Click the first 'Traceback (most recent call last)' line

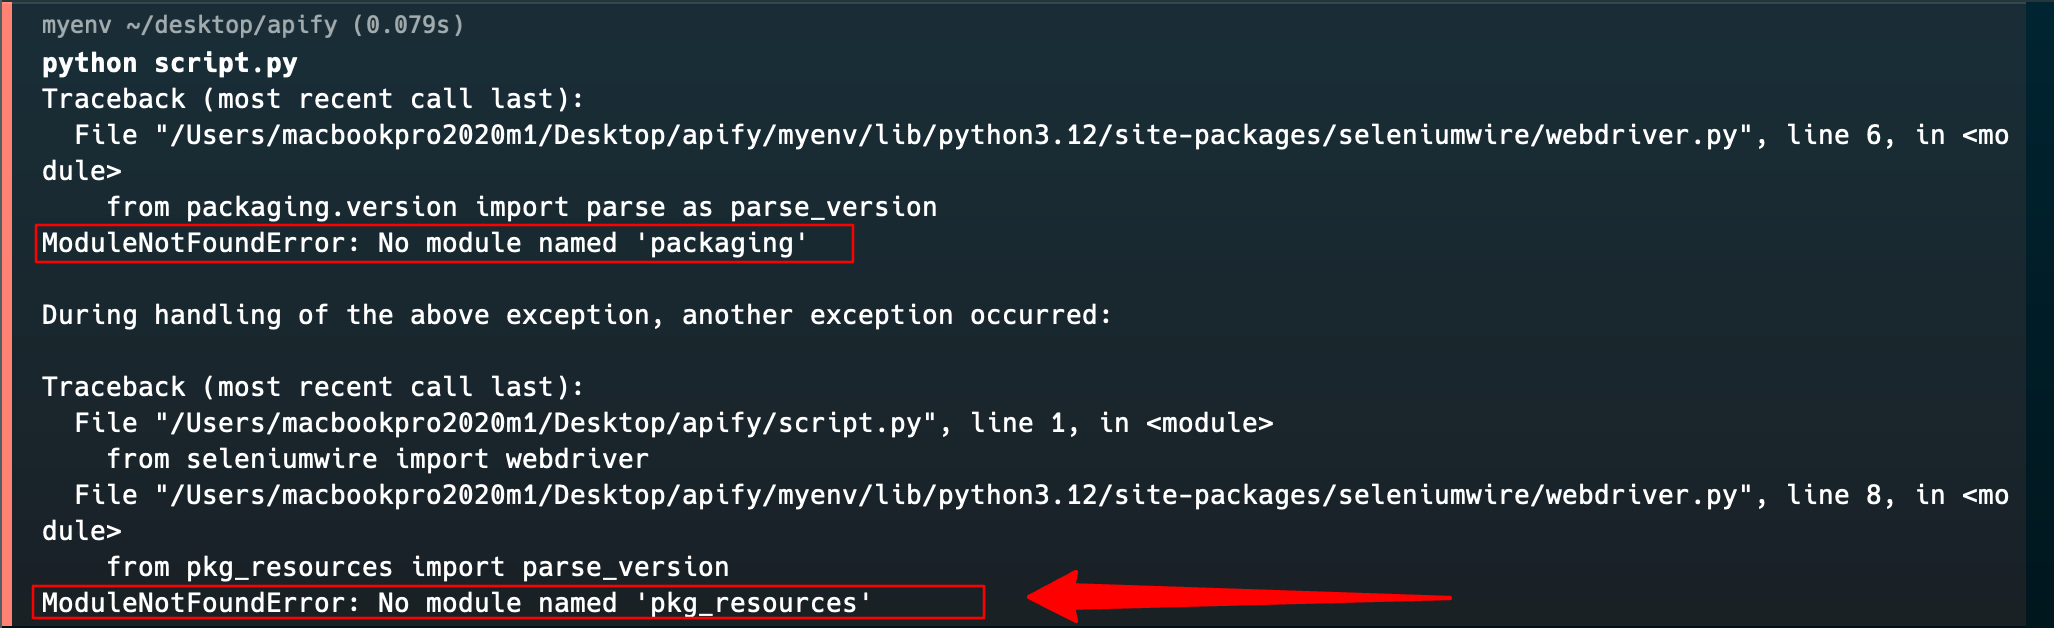[313, 99]
